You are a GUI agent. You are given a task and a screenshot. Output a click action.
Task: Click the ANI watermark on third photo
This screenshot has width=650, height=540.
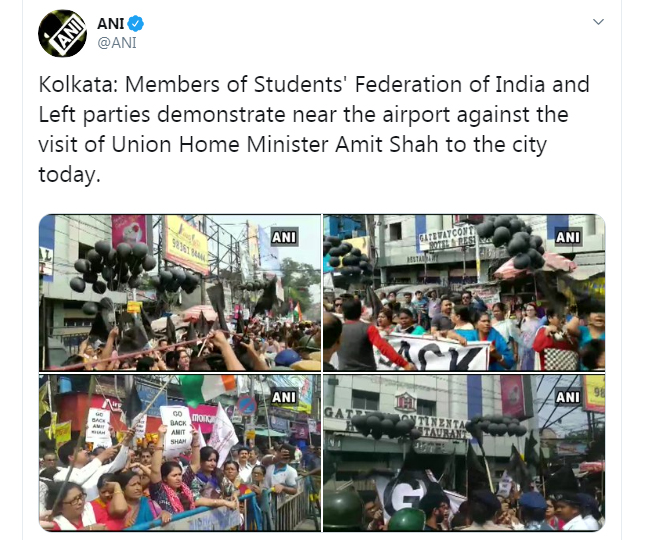[x=284, y=397]
